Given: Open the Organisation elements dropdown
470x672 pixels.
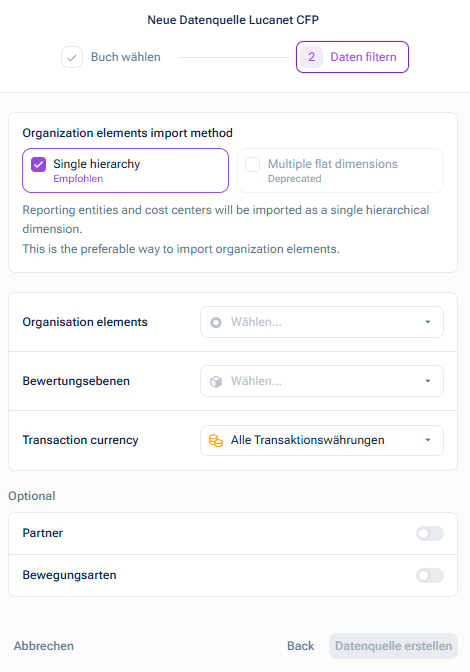Looking at the screenshot, I should (322, 322).
